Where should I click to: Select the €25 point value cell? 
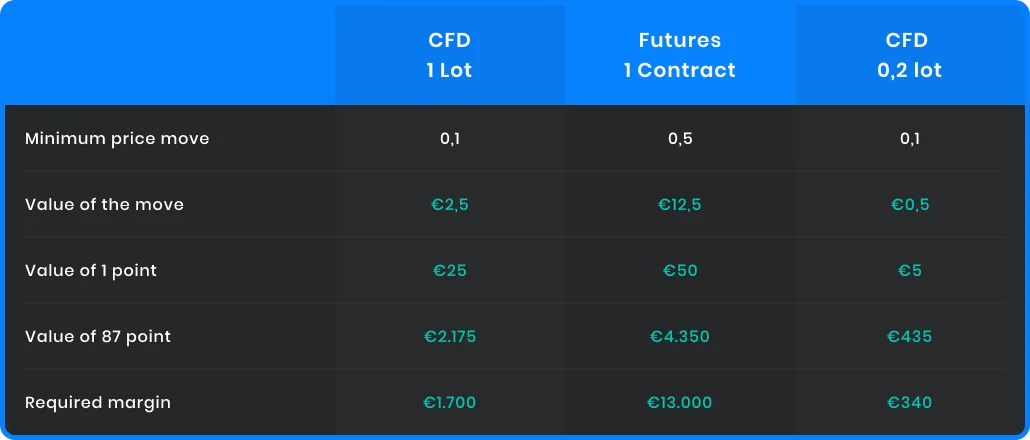pos(450,271)
